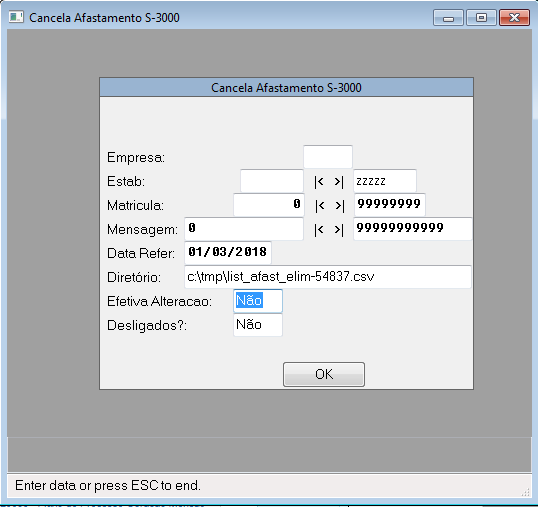Click the first-value arrow icon in Mensagem row

pos(319,229)
